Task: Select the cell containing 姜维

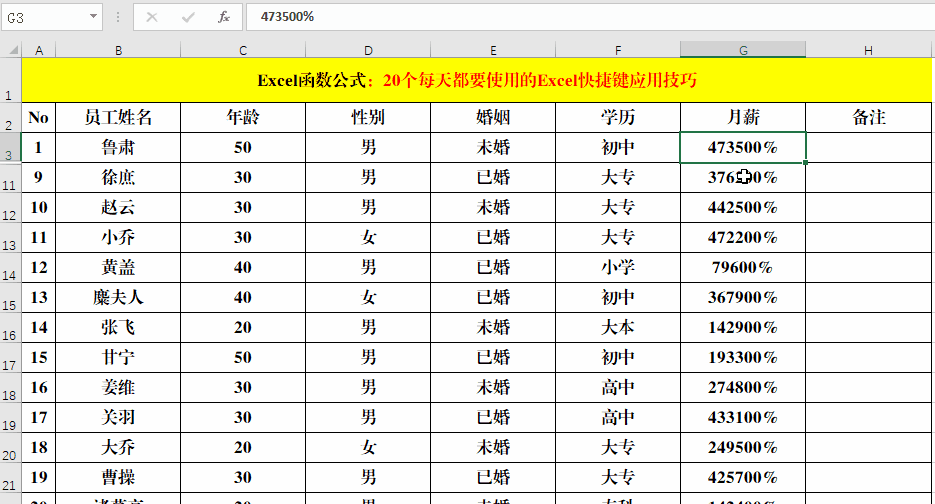Action: click(x=118, y=387)
